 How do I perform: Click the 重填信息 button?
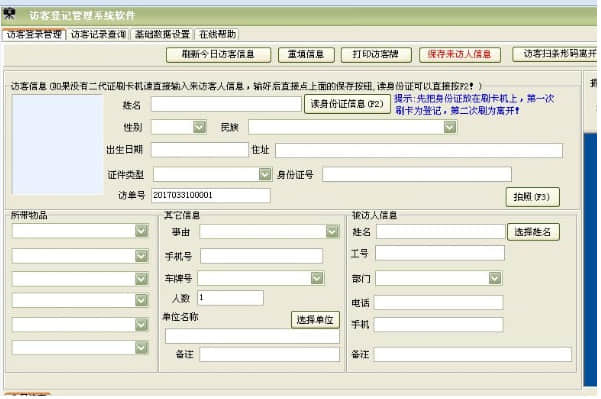306,54
